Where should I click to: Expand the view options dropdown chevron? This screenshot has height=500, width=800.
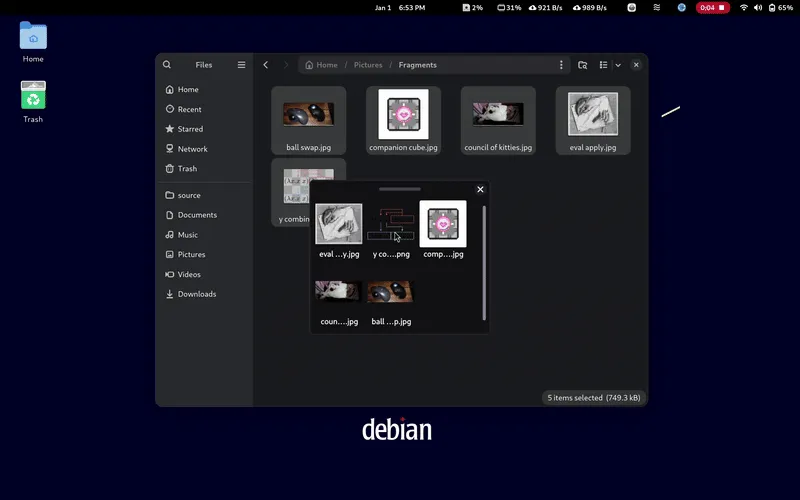(618, 65)
